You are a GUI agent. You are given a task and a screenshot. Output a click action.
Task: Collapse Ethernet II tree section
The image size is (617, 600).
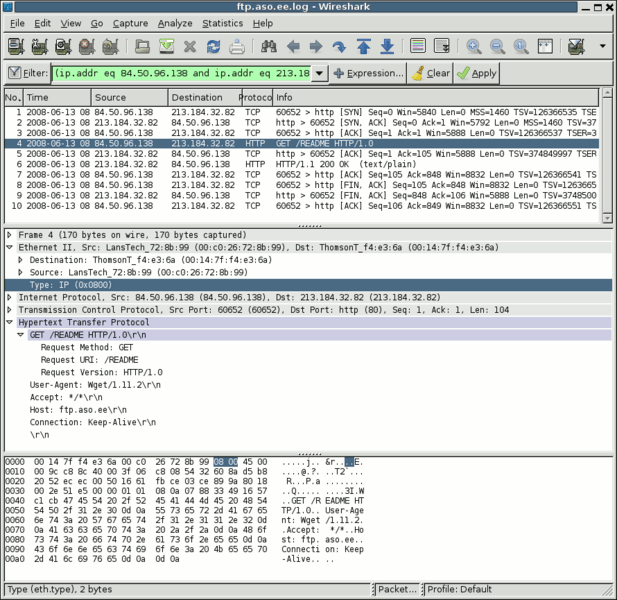(x=9, y=247)
